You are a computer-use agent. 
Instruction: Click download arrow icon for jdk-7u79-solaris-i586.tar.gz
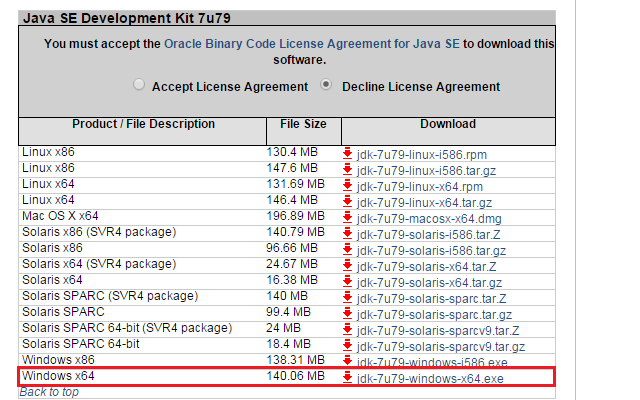pyautogui.click(x=347, y=250)
